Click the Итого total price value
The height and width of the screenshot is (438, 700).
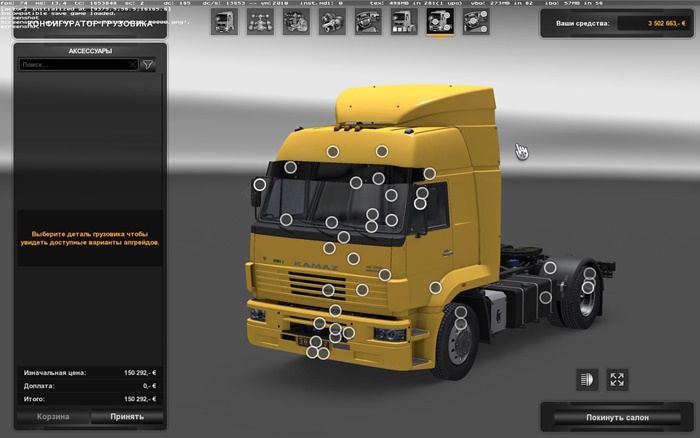click(x=140, y=399)
